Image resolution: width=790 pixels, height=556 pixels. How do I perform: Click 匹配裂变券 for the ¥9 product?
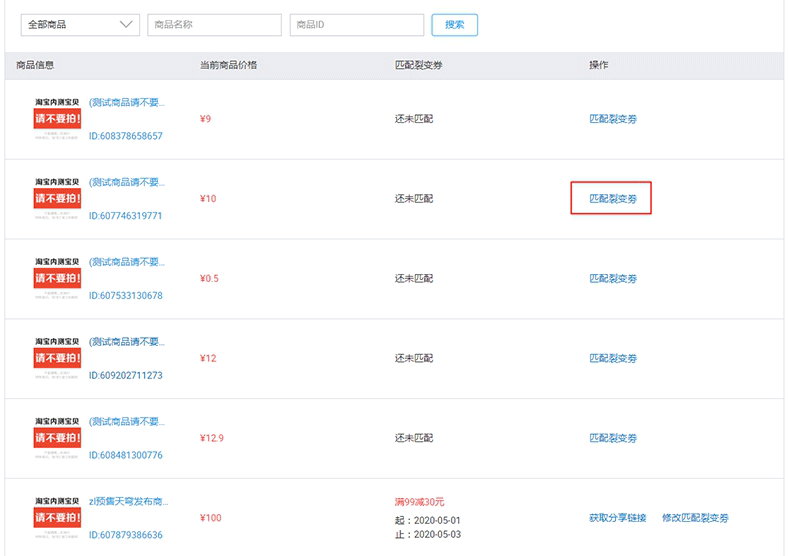coord(613,119)
